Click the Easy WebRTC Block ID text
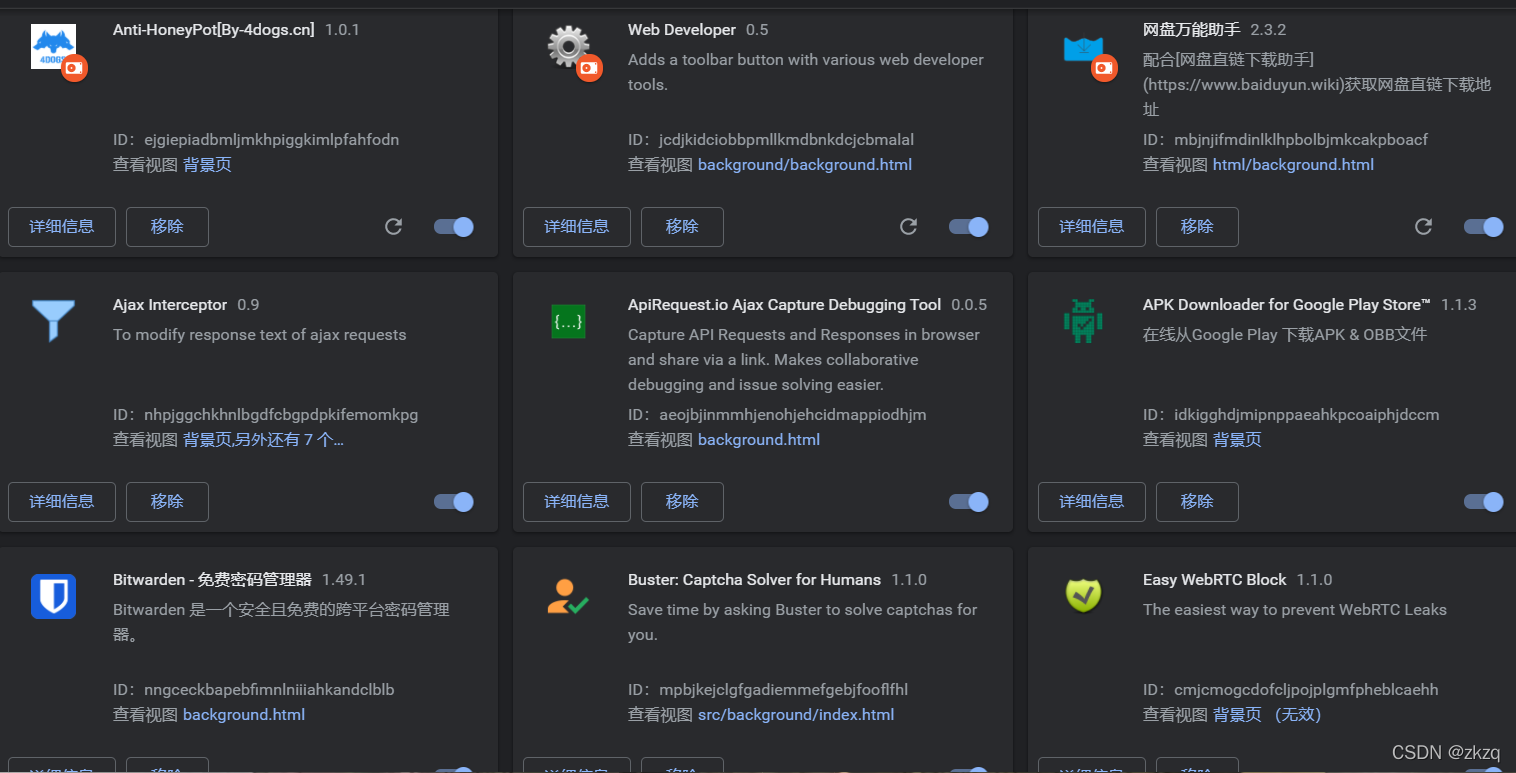Image resolution: width=1516 pixels, height=773 pixels. pos(1291,690)
